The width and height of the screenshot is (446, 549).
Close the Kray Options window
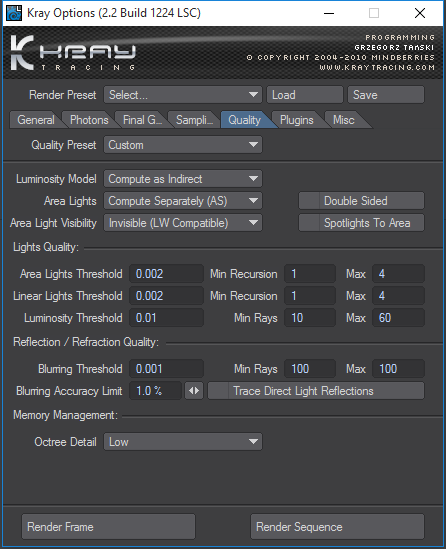tap(420, 13)
